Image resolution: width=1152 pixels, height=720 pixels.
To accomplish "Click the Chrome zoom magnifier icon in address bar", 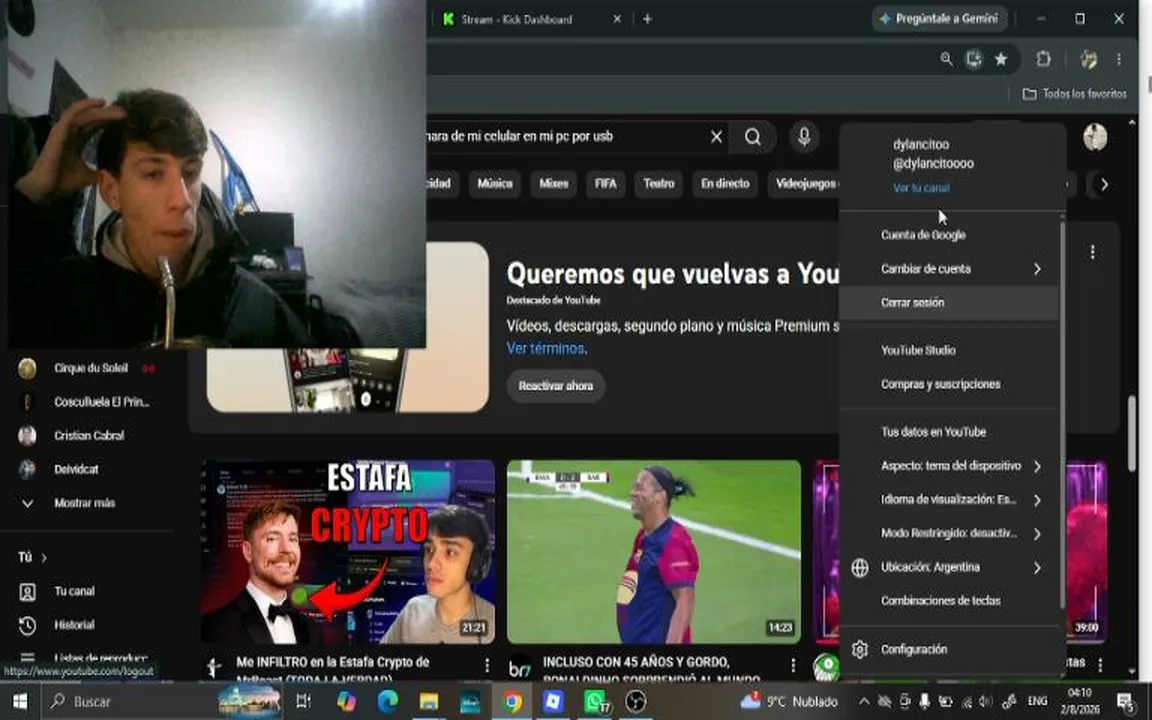I will [946, 59].
